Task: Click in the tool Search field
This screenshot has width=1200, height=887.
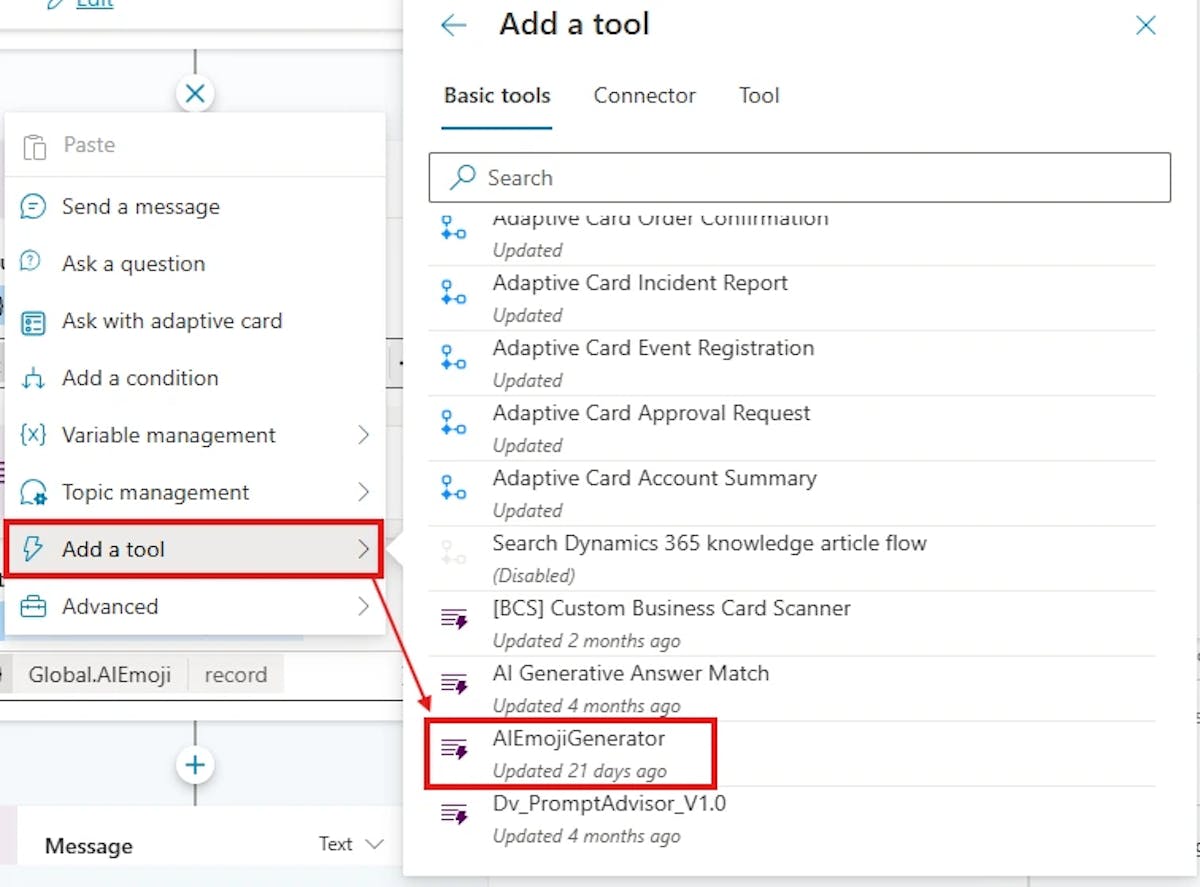Action: (820, 178)
